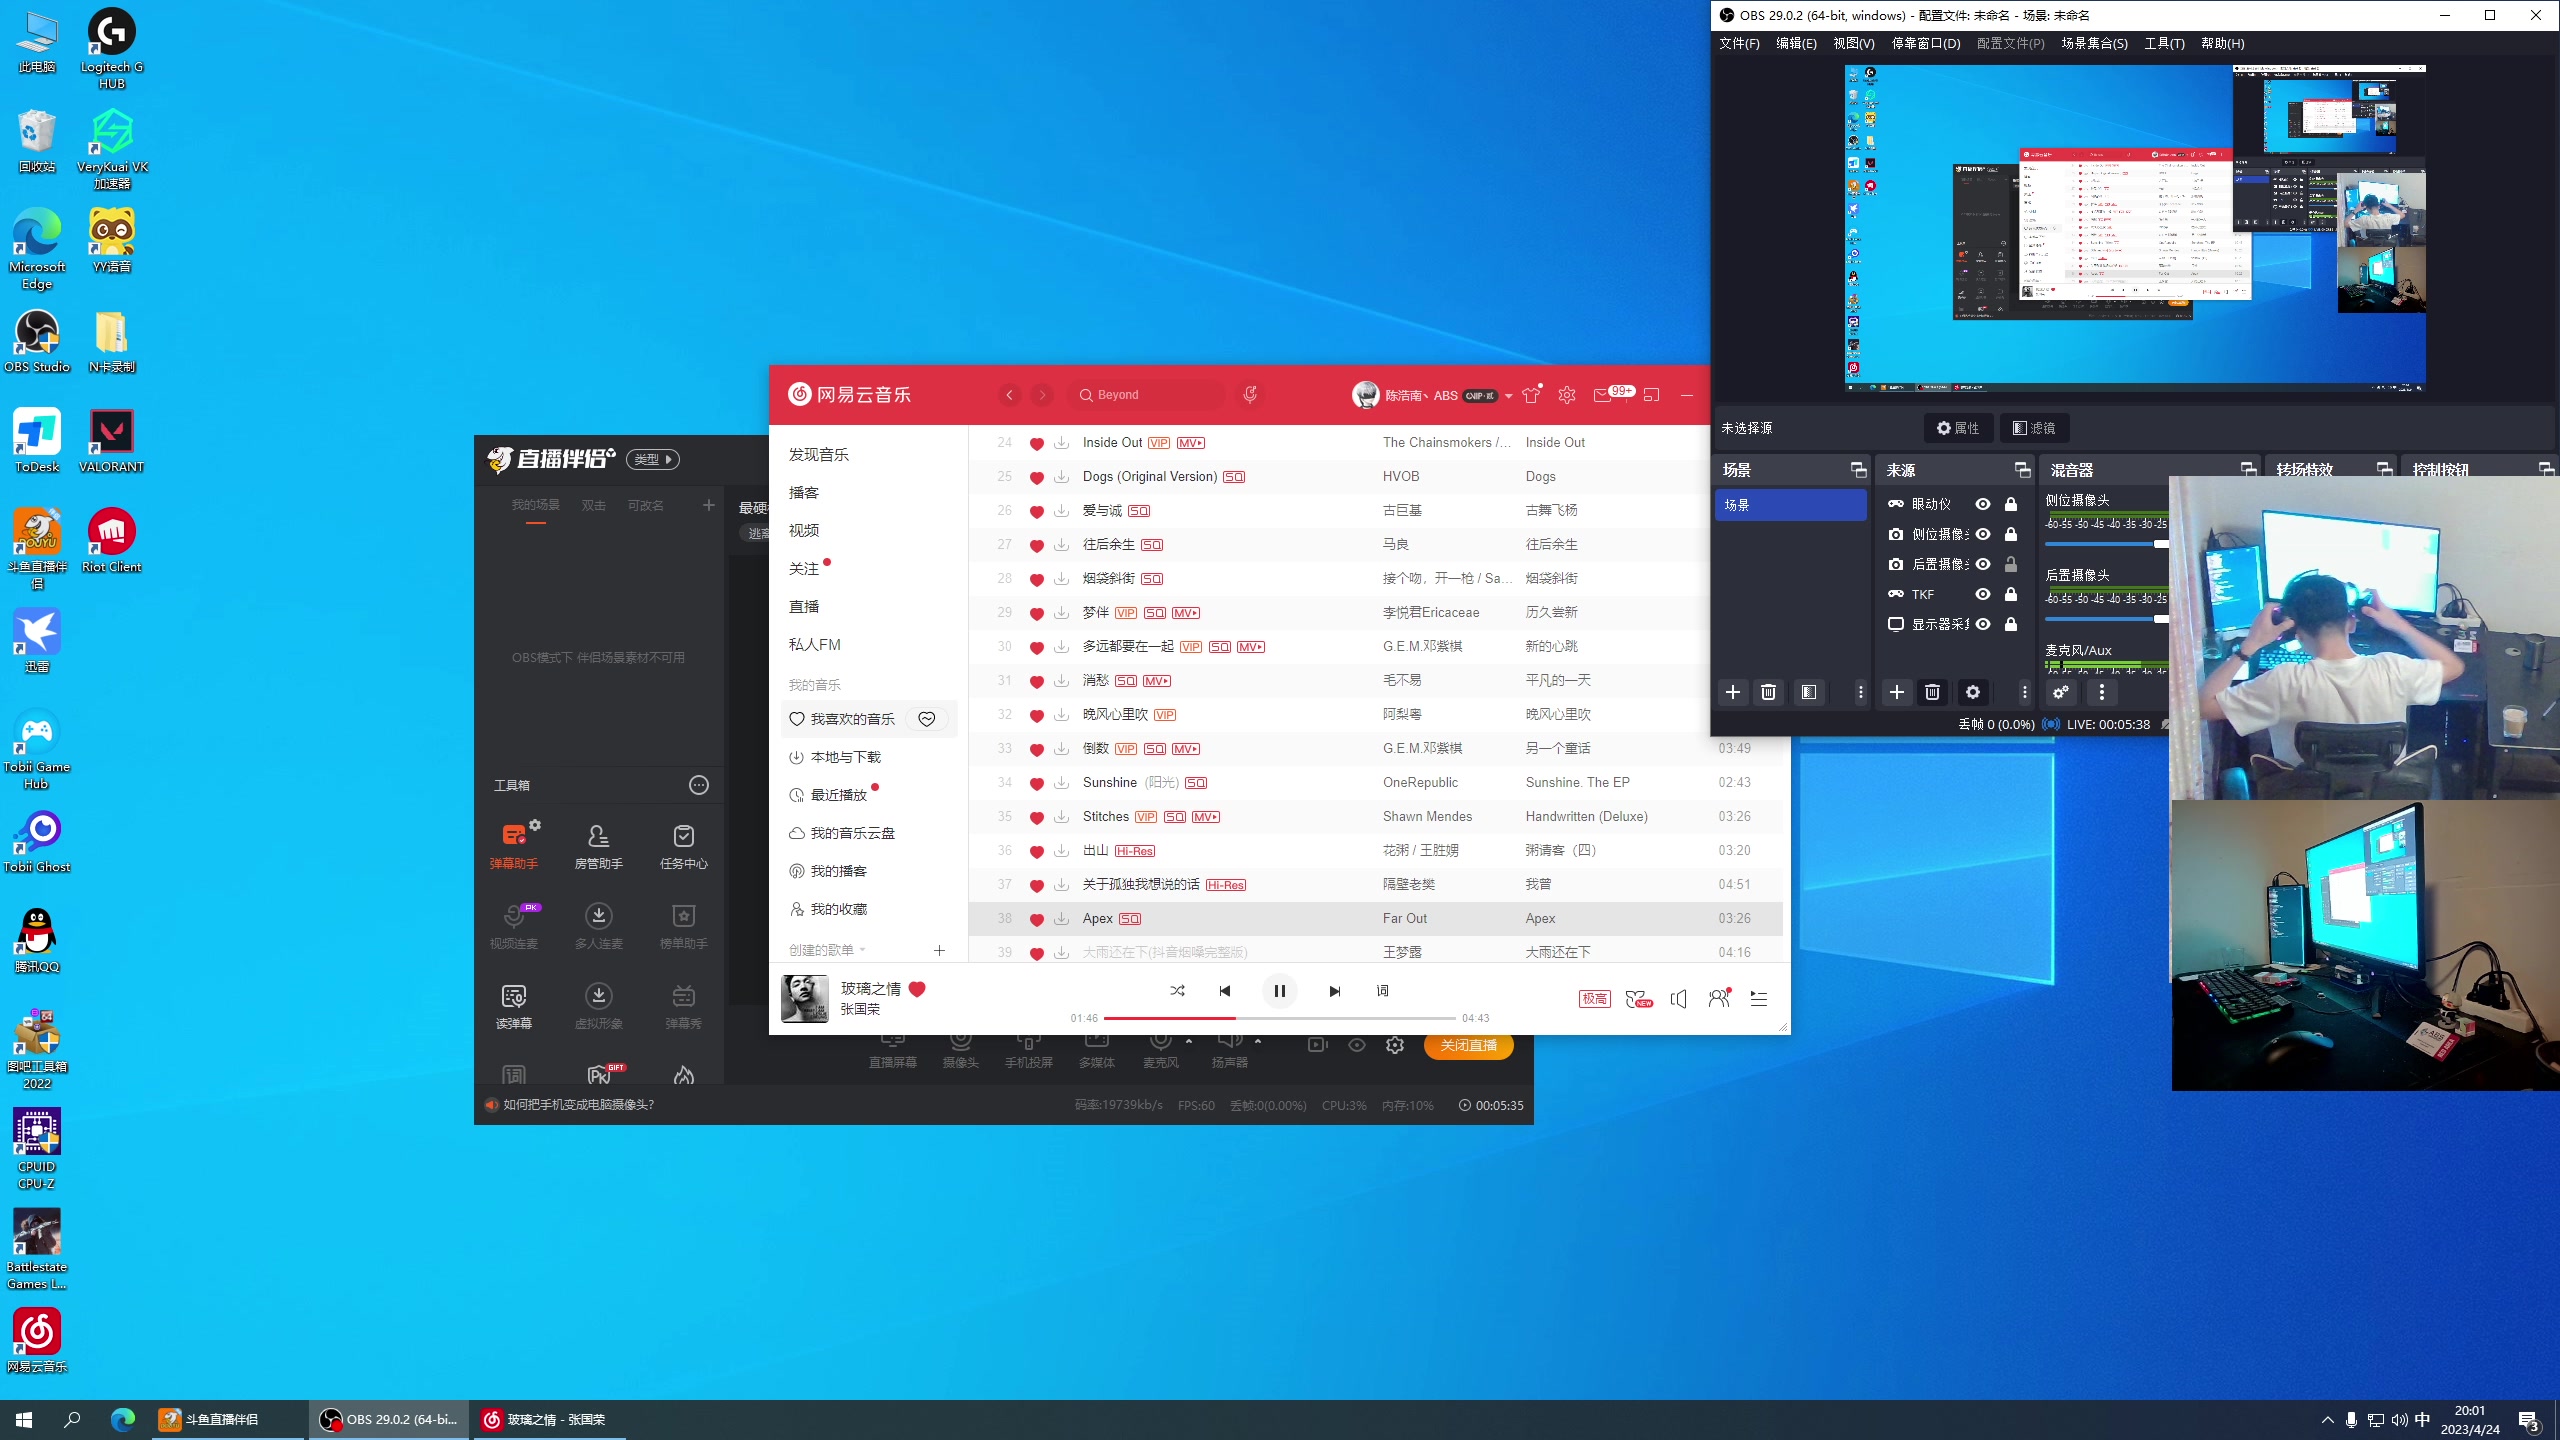Image resolution: width=2560 pixels, height=1440 pixels.
Task: Open 我的音乐云盘 in NetEase sidebar
Action: pos(853,833)
